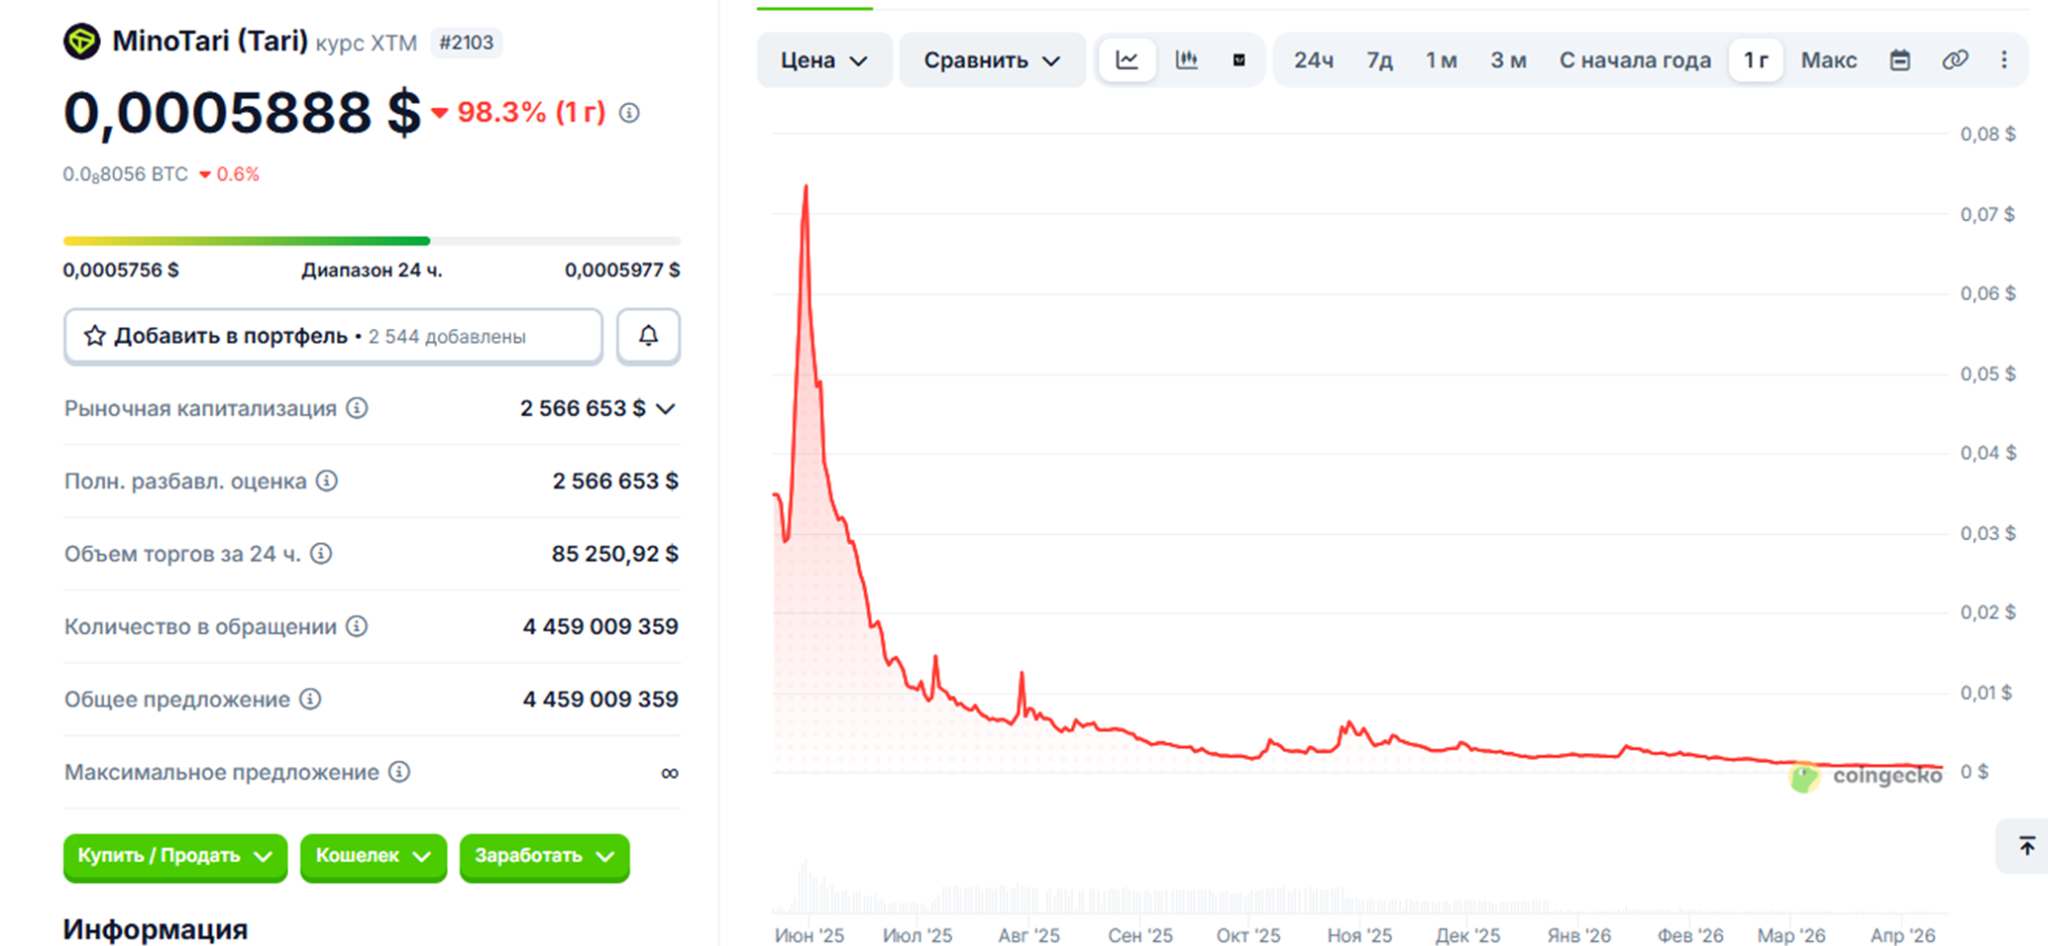The image size is (2048, 946).
Task: Switch to line chart view
Action: pos(1127,60)
